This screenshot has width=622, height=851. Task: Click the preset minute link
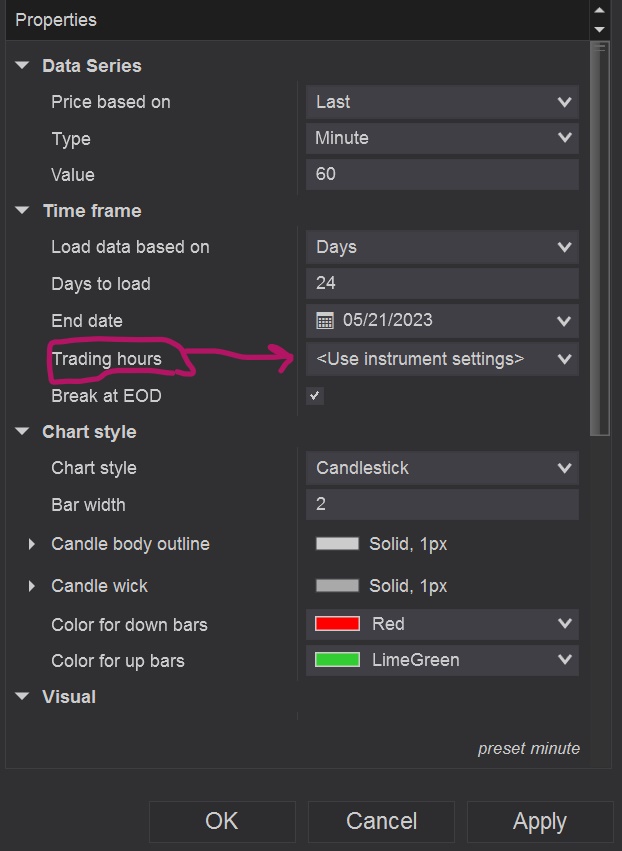(x=528, y=748)
